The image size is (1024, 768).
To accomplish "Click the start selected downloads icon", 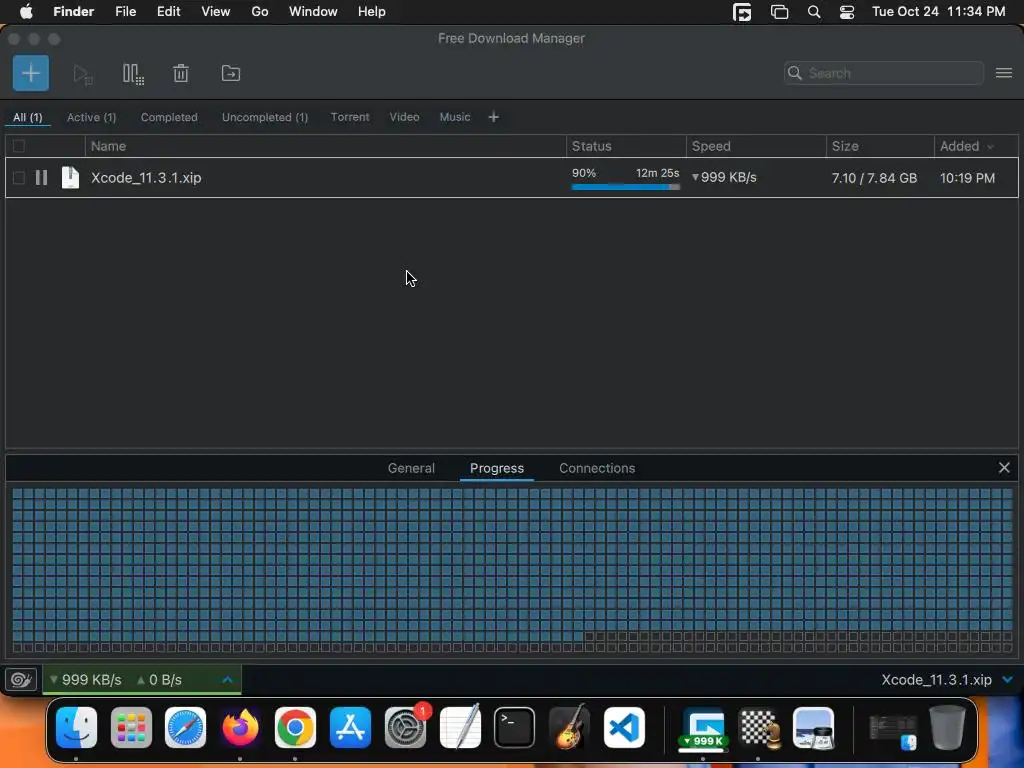I will pos(83,74).
